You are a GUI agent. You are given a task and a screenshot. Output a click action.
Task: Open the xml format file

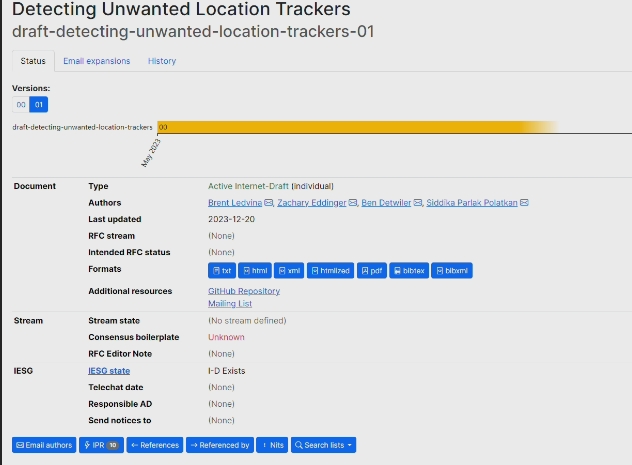289,271
